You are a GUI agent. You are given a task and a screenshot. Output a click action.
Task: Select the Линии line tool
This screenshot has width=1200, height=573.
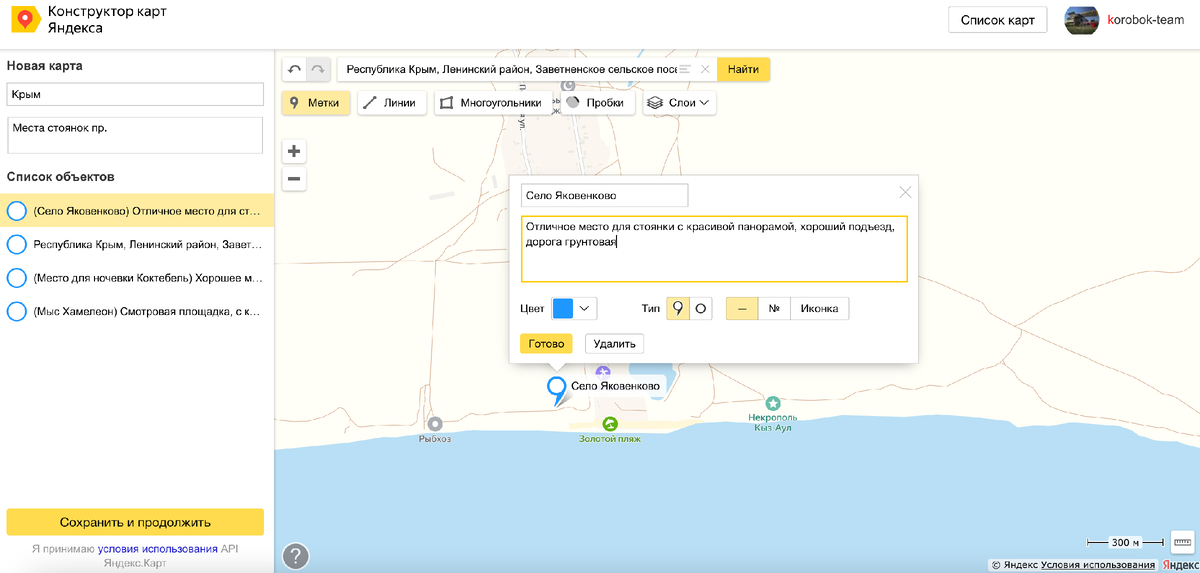click(392, 102)
